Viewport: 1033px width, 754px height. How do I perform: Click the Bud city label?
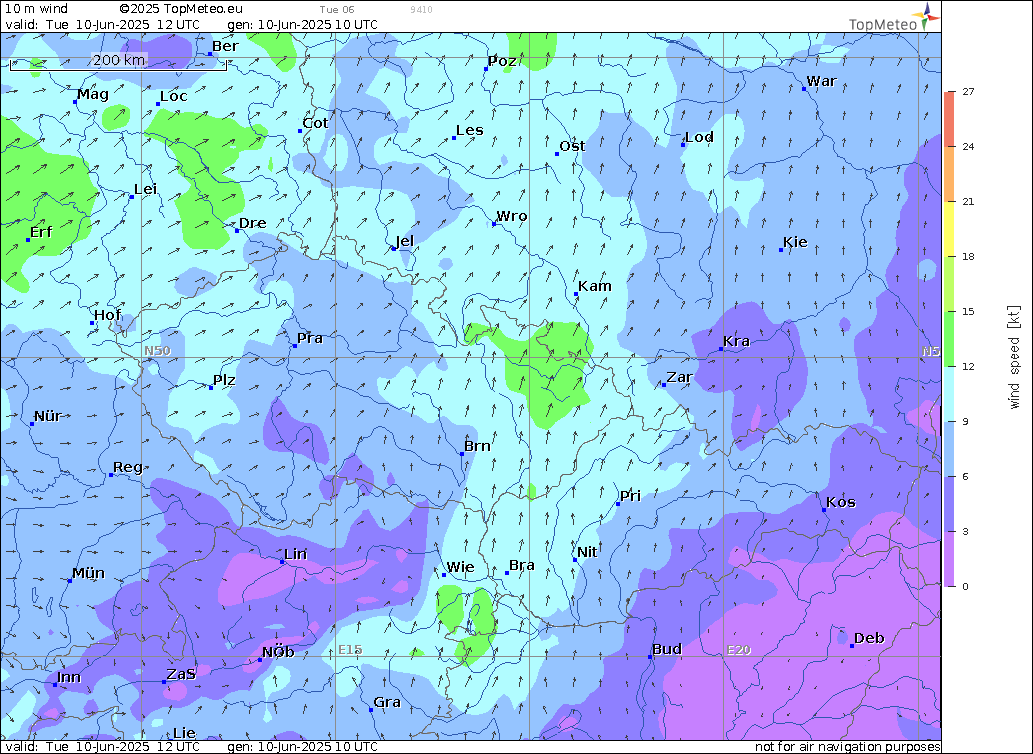[667, 649]
